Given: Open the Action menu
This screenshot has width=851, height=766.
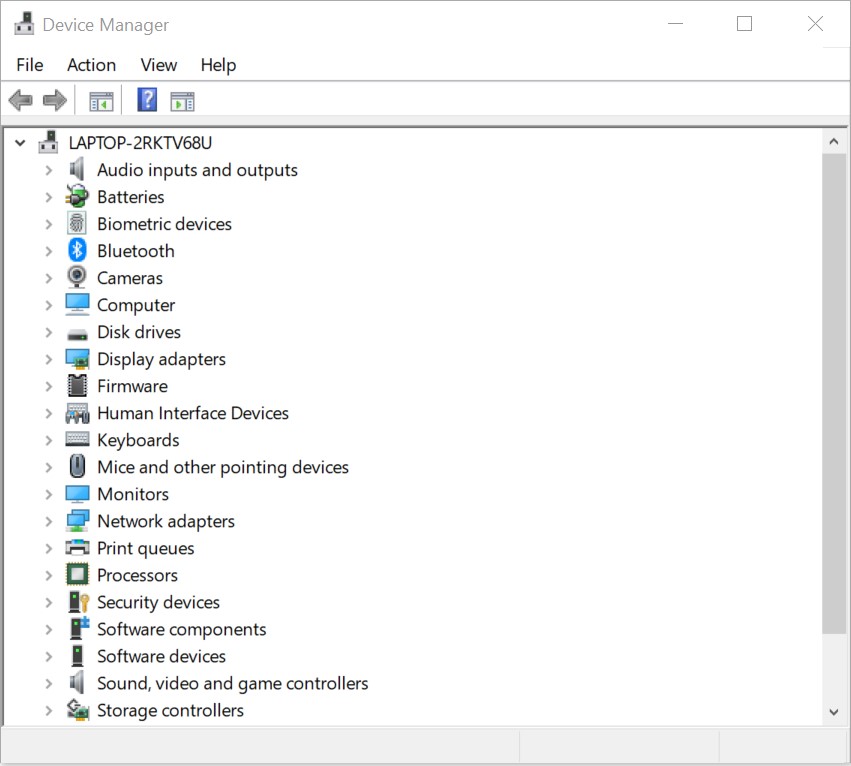Looking at the screenshot, I should click(x=91, y=65).
